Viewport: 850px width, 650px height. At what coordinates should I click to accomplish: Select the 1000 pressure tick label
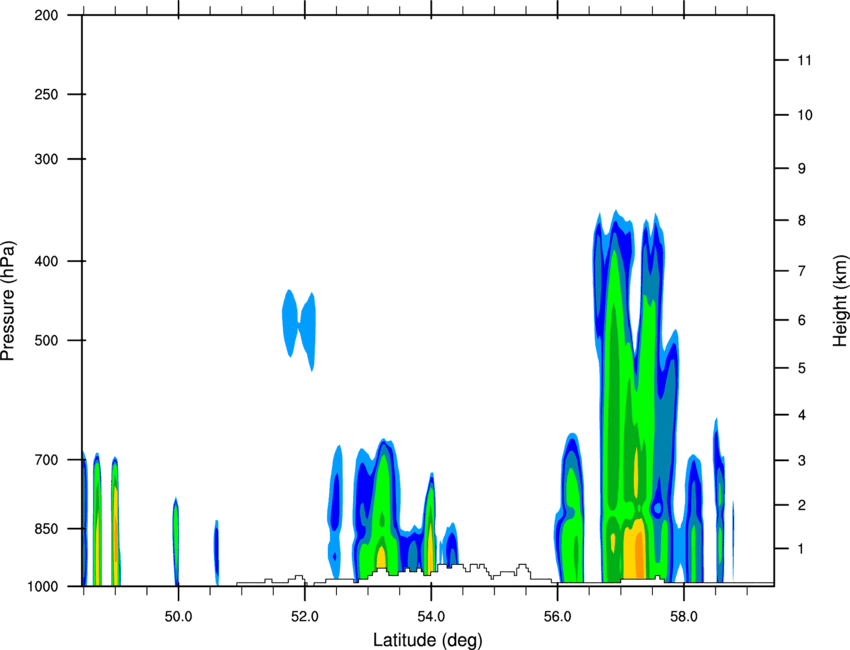click(x=43, y=587)
